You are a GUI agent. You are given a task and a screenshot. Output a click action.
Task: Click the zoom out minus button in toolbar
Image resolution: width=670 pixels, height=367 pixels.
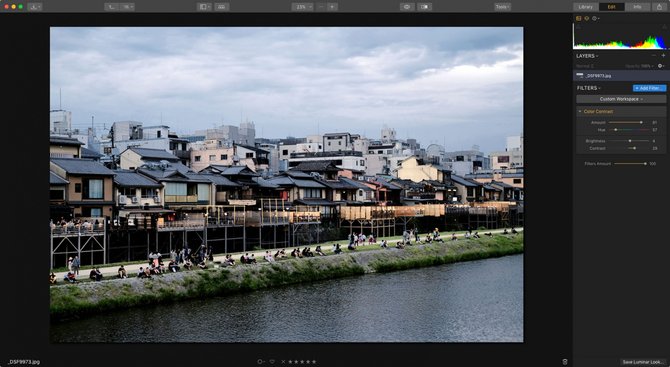(321, 7)
